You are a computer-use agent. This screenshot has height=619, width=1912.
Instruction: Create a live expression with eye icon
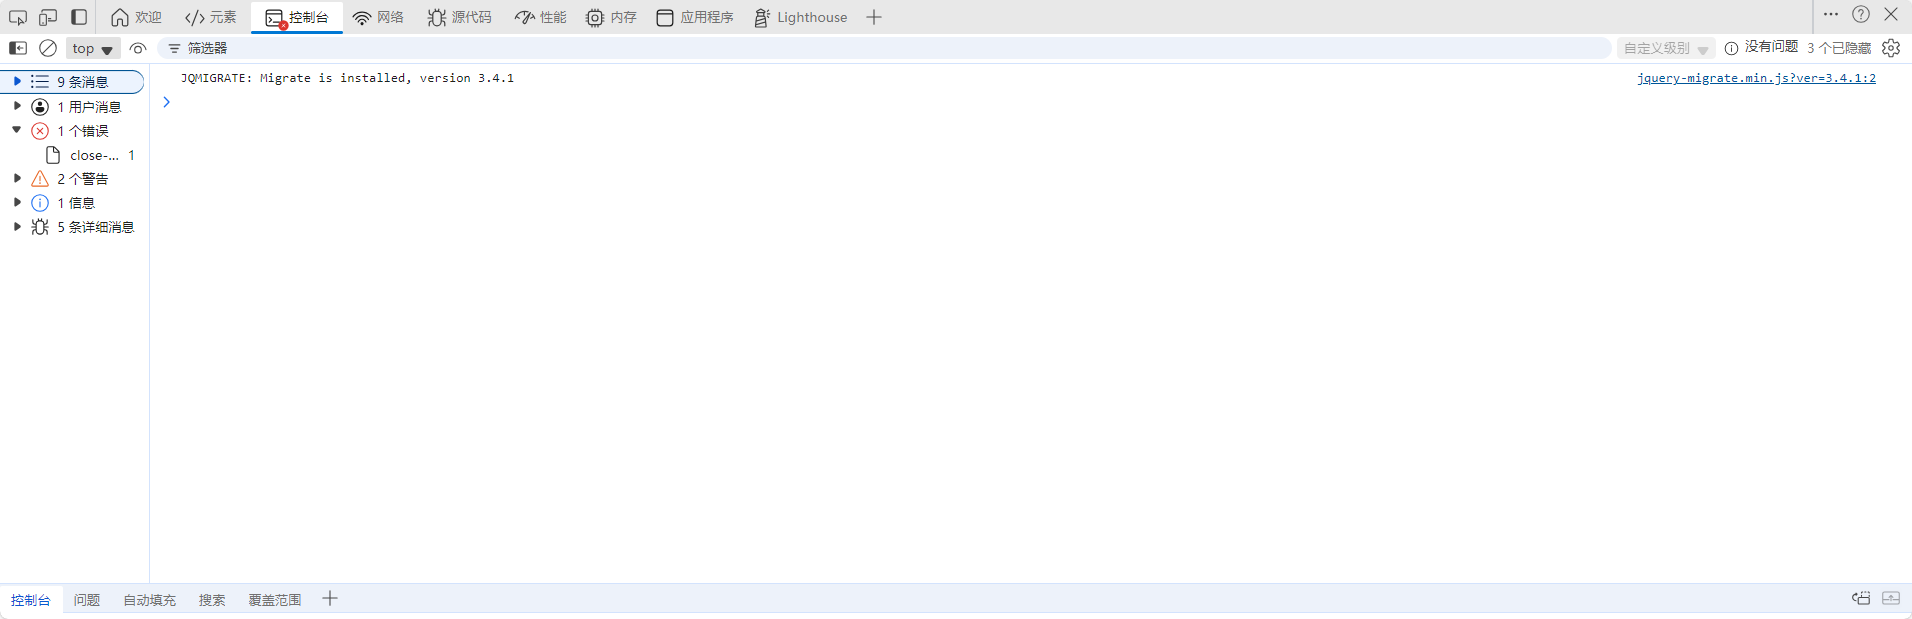click(x=138, y=48)
